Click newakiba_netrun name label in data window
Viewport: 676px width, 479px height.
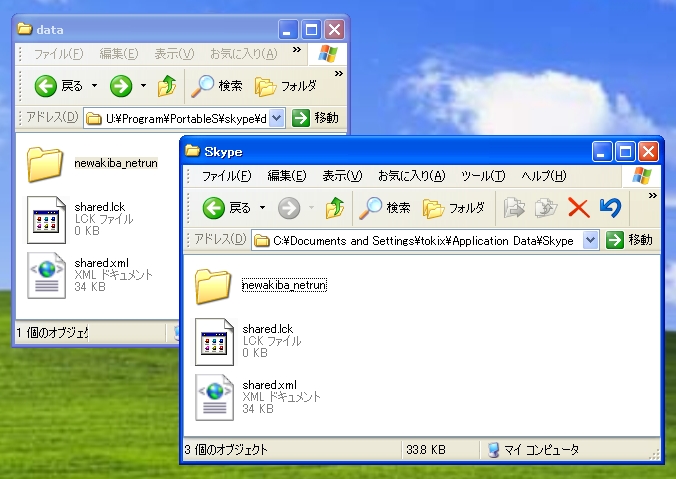tap(116, 163)
